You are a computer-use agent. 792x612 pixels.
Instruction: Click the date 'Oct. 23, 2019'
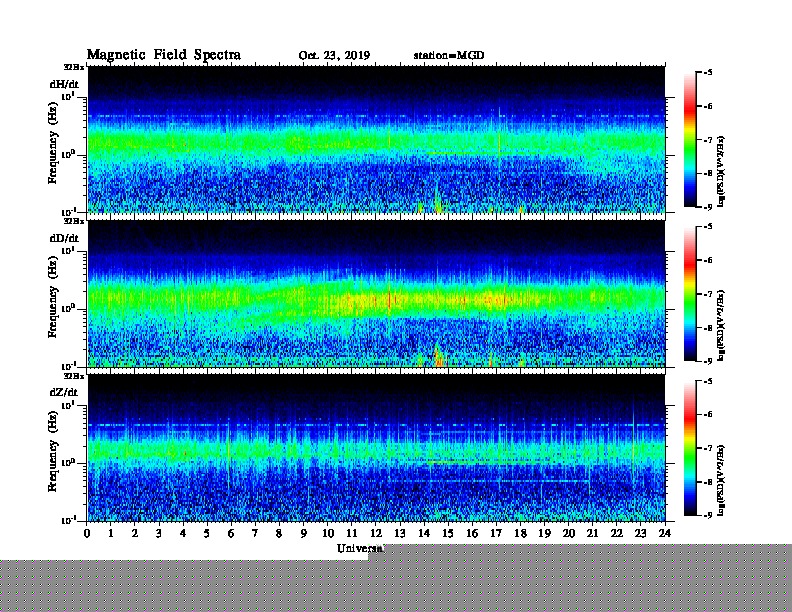tap(334, 56)
